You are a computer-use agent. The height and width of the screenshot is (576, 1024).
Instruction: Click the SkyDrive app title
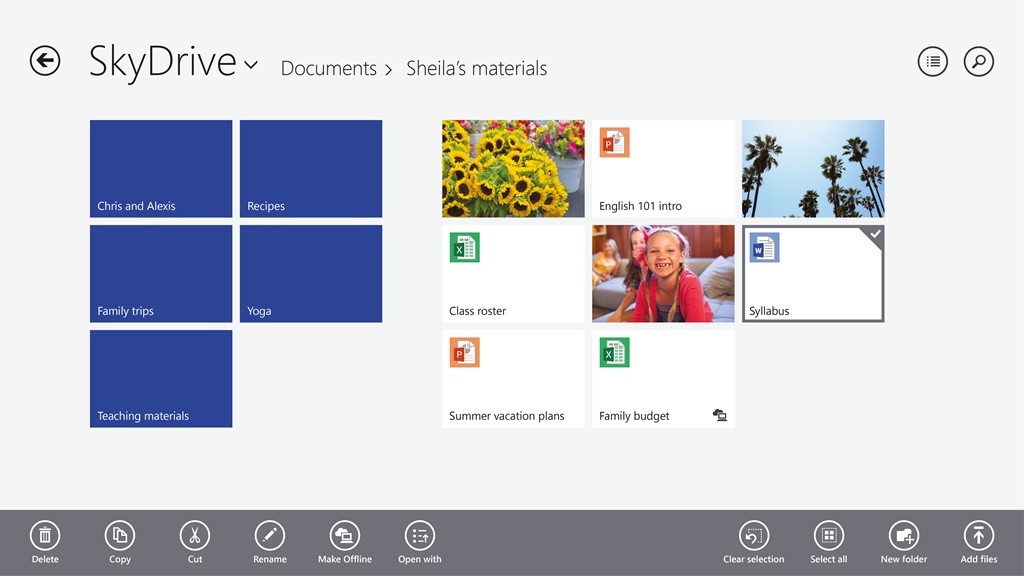click(163, 62)
